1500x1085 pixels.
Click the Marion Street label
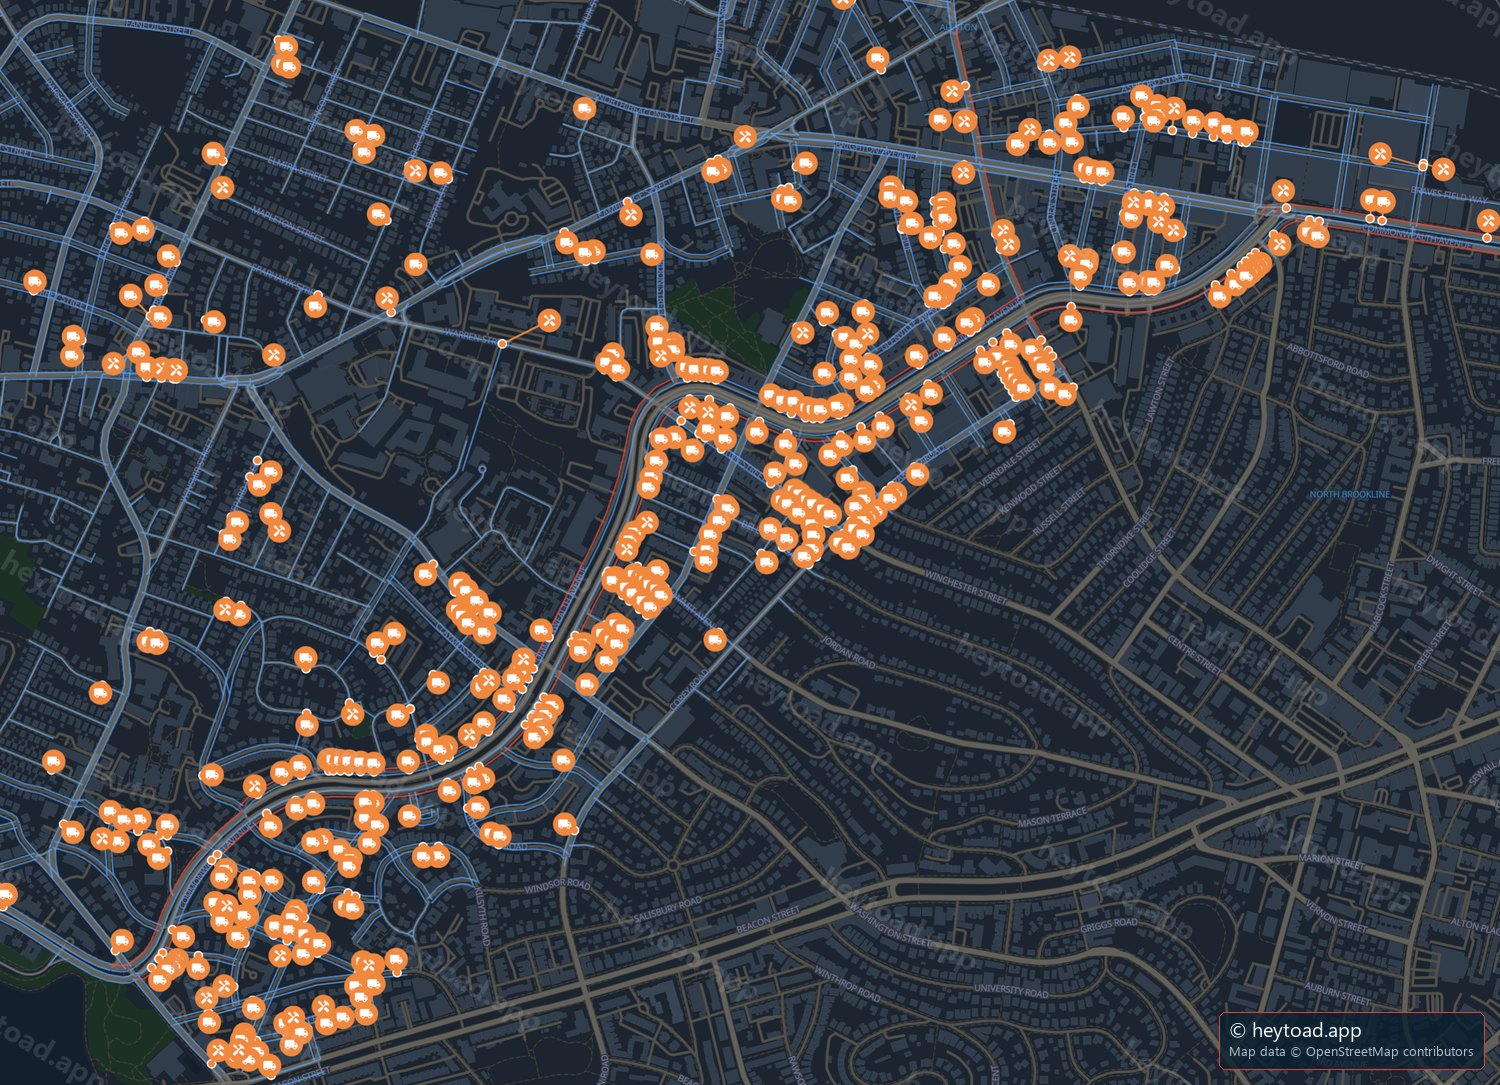(x=1331, y=861)
